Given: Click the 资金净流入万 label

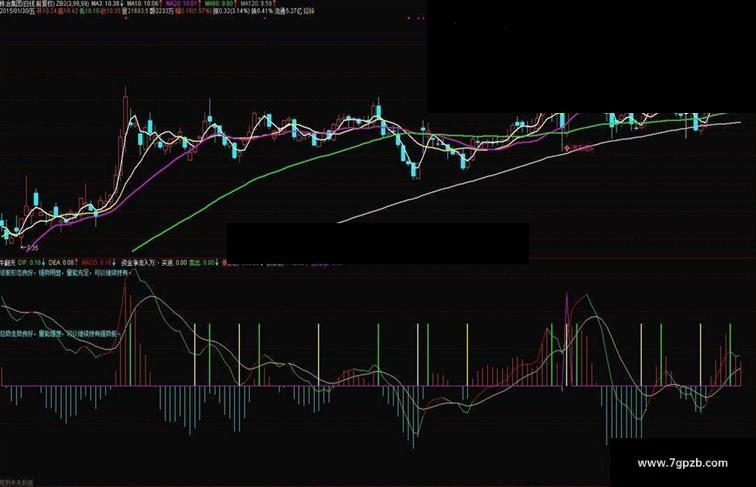Looking at the screenshot, I should click(x=137, y=263).
